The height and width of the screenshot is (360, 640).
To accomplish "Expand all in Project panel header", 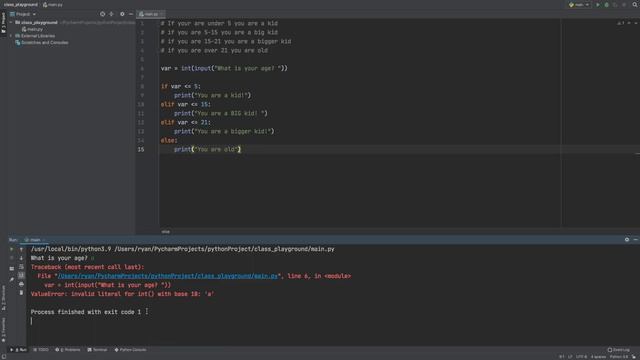I will [111, 14].
